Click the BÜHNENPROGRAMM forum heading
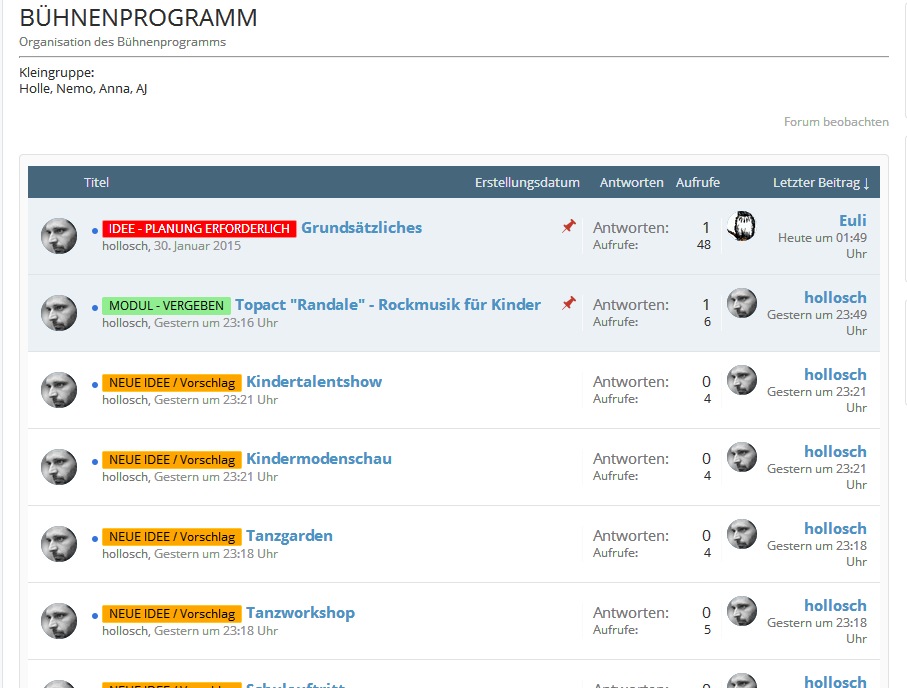 click(x=138, y=18)
